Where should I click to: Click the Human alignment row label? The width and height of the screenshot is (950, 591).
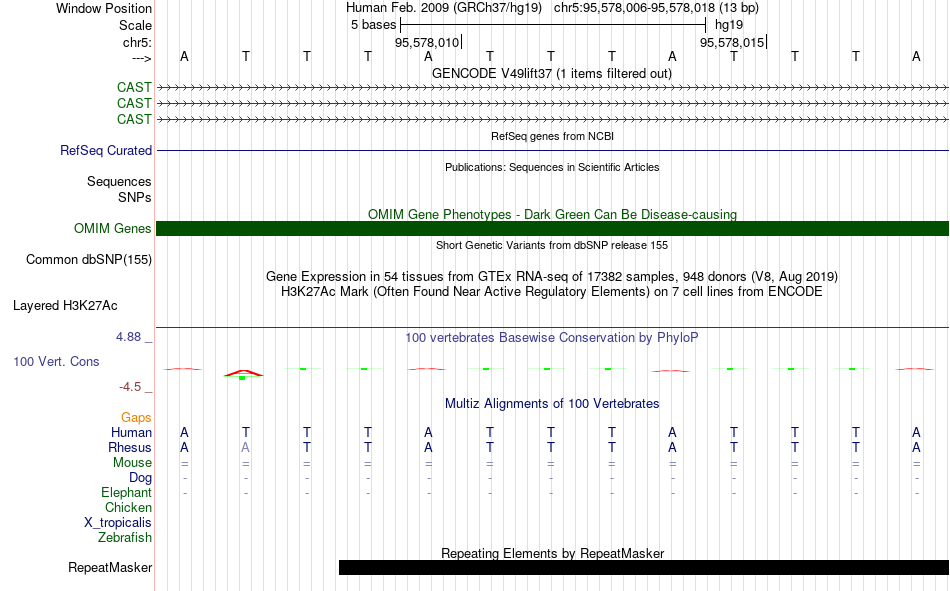pos(131,433)
